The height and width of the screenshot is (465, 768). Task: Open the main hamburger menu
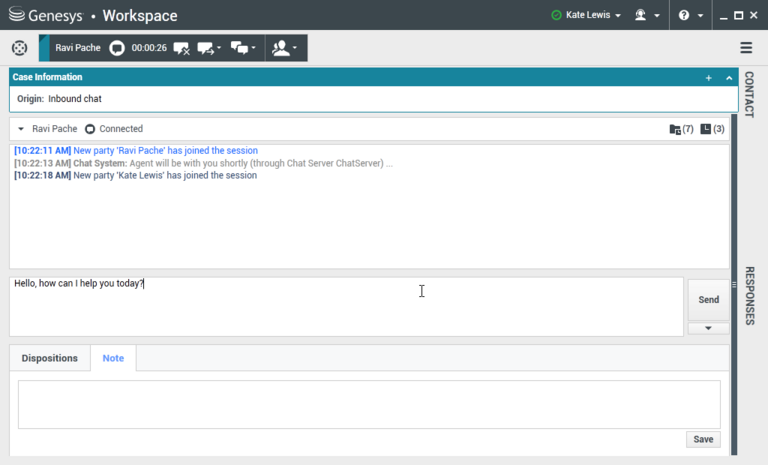746,48
